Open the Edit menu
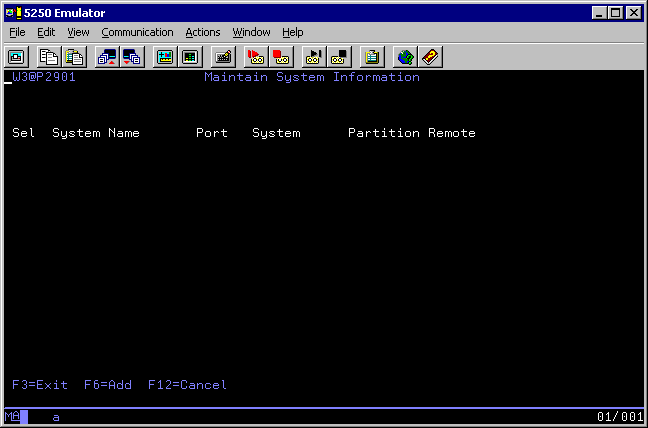648x428 pixels. tap(46, 32)
